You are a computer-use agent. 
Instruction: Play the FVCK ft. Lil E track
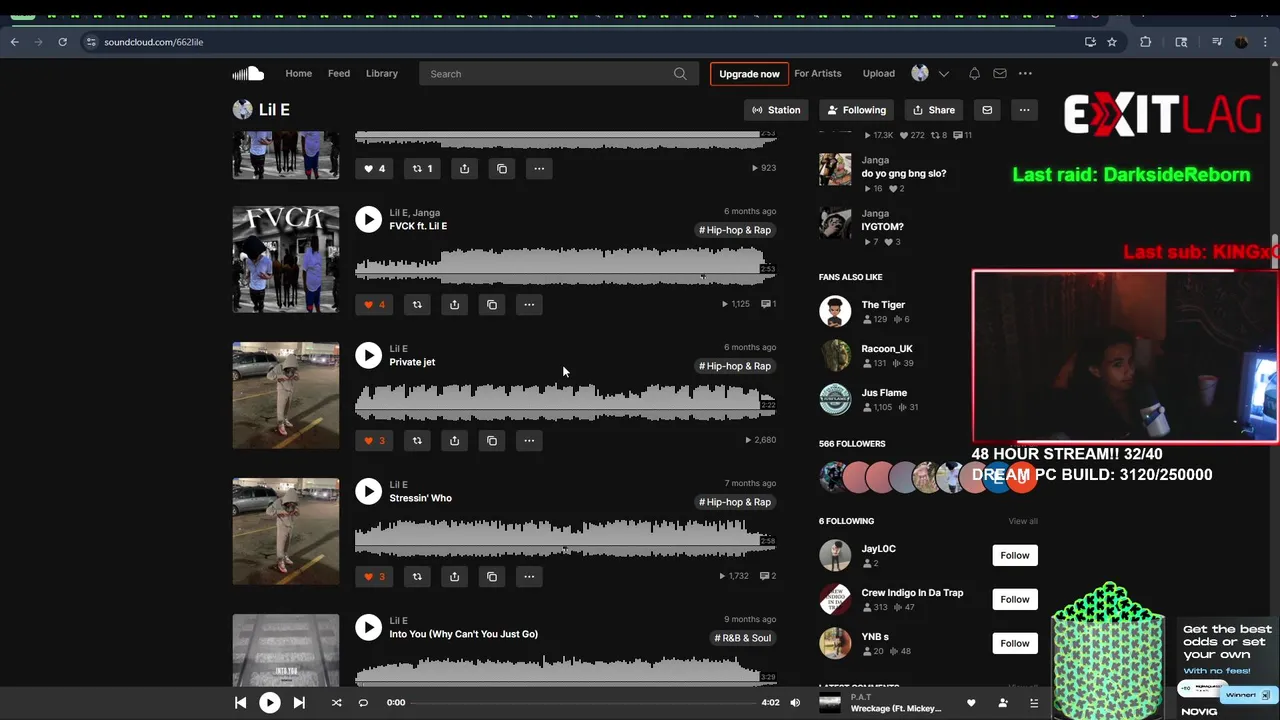pyautogui.click(x=368, y=219)
